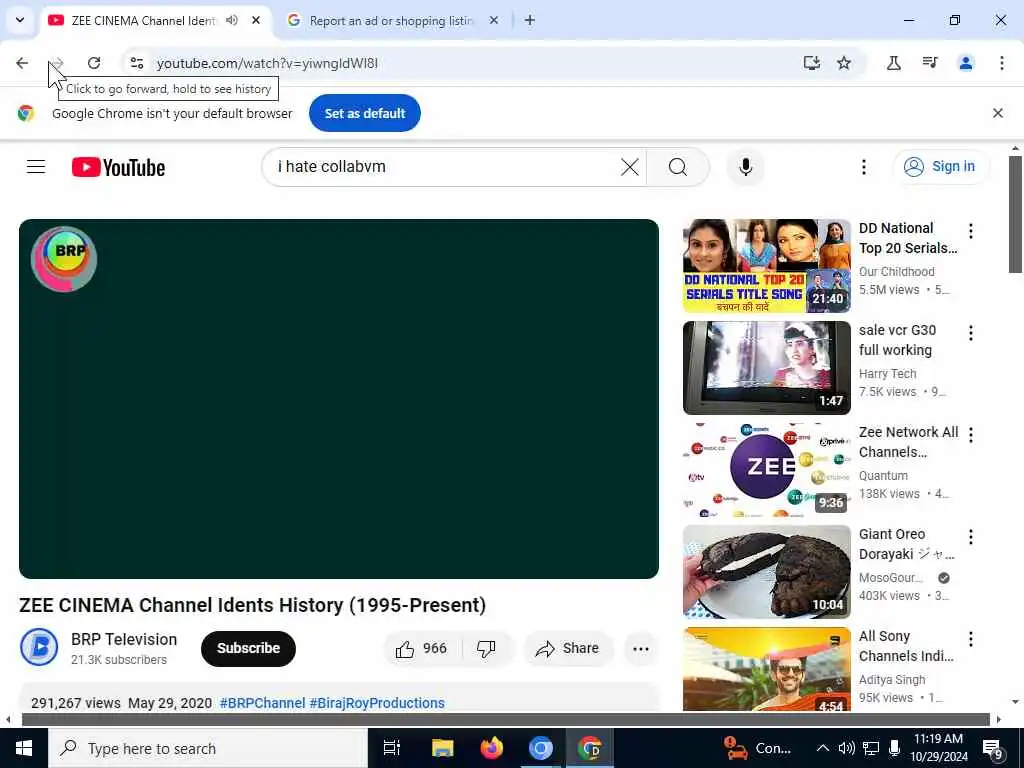Submit search with magnifier button
Screen dimensions: 1024x768
click(678, 167)
